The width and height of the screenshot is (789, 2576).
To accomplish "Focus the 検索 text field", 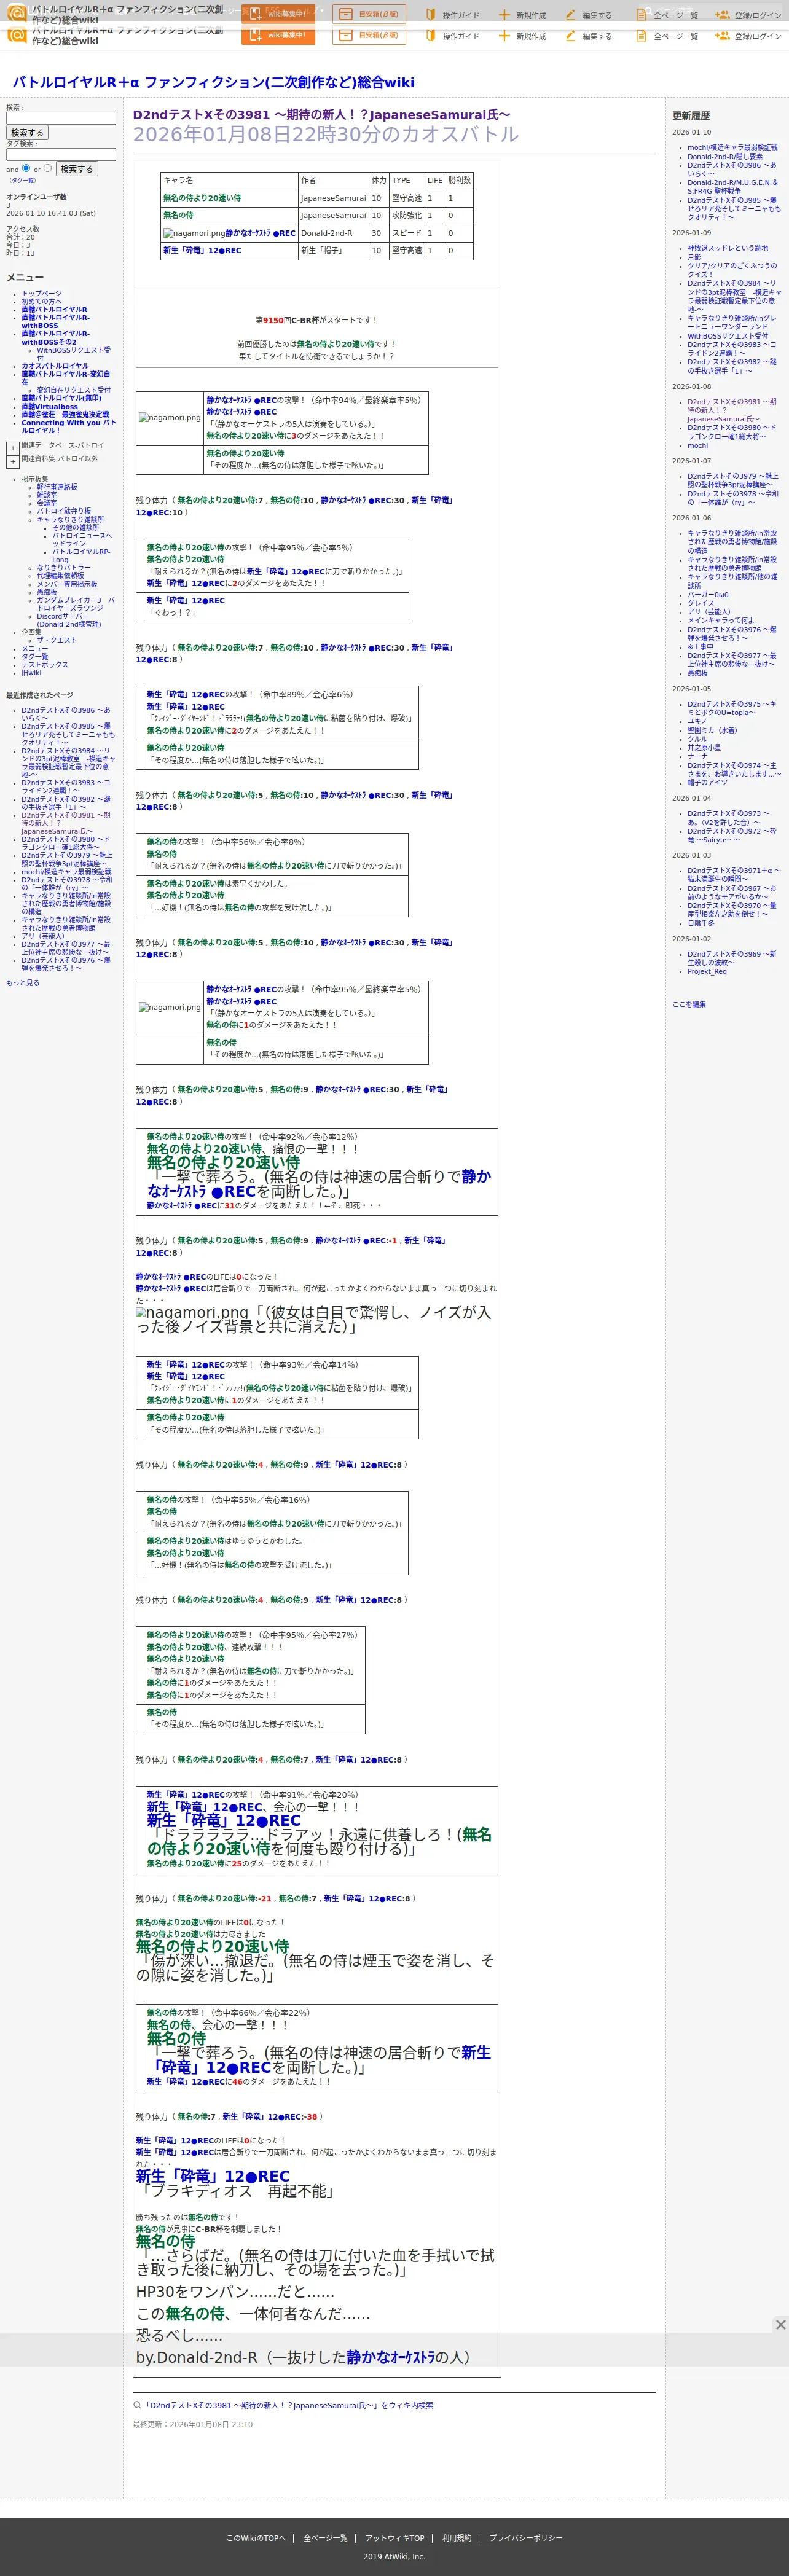I will coord(61,118).
